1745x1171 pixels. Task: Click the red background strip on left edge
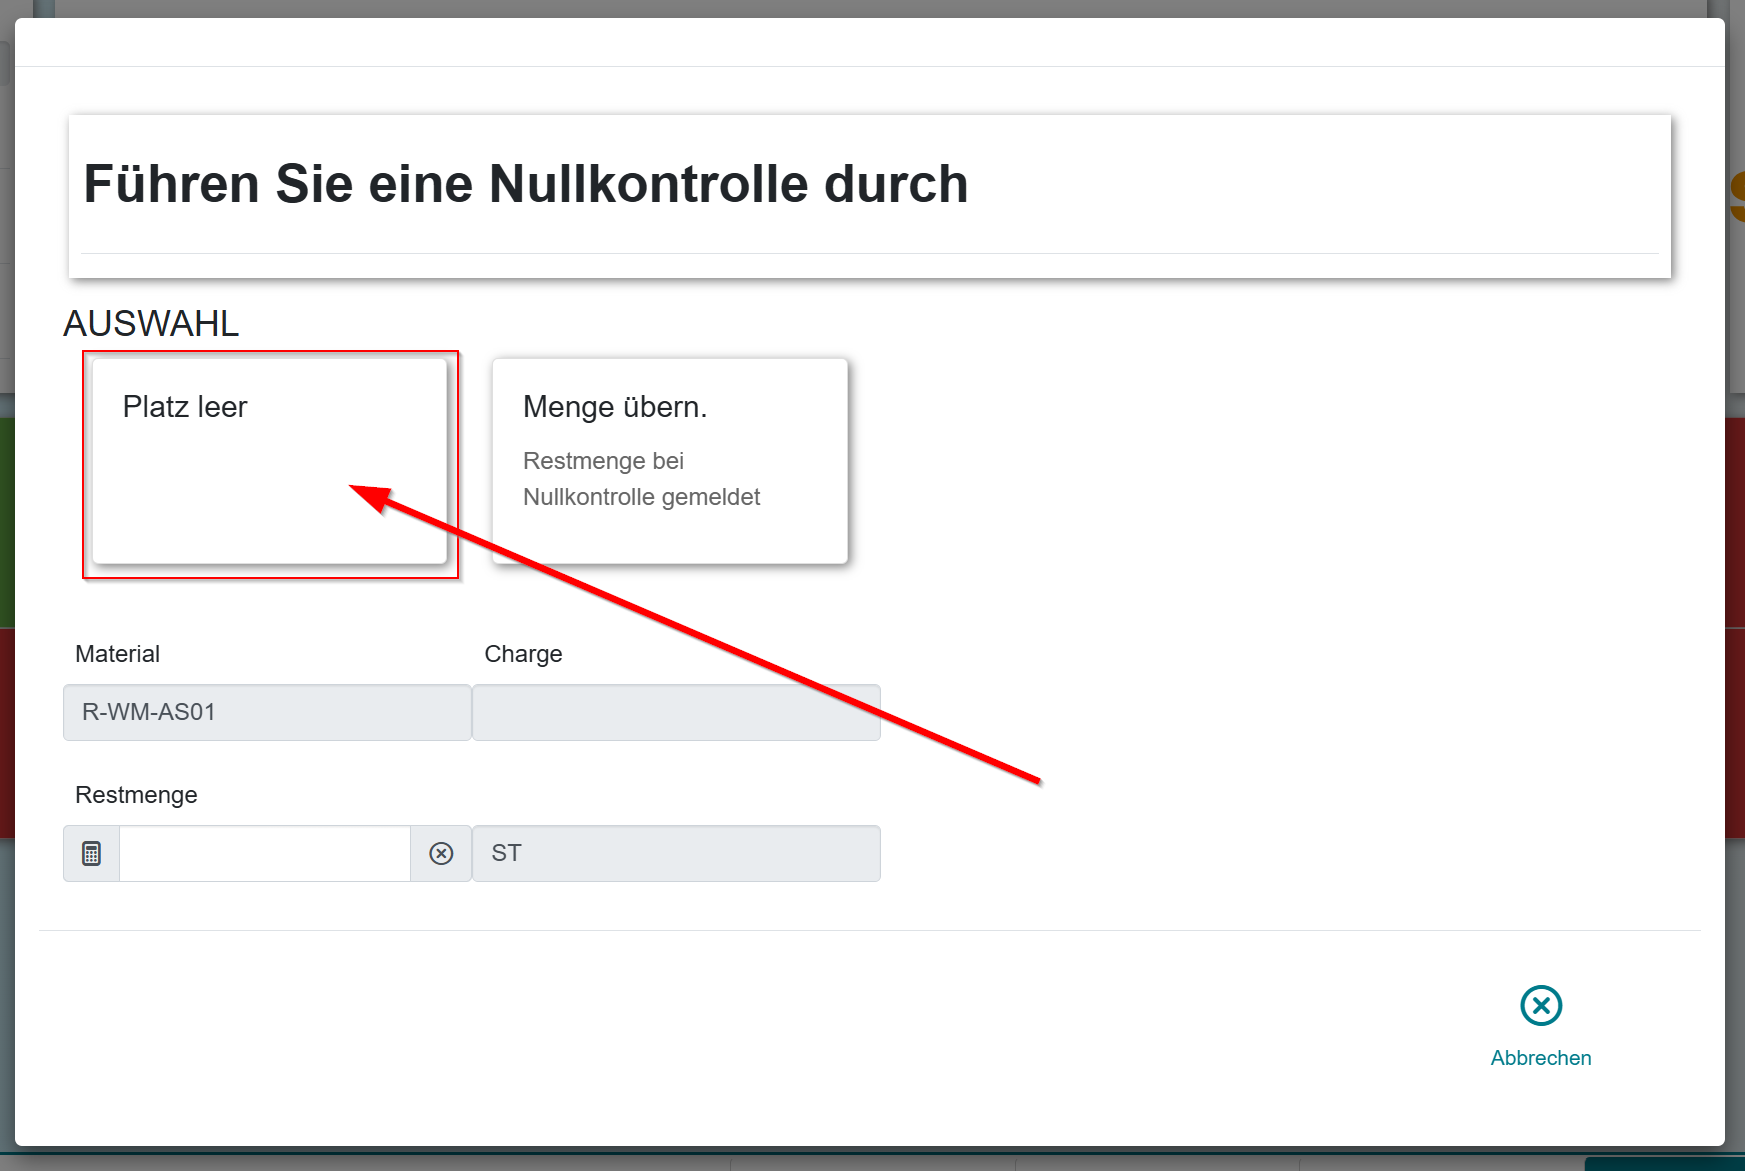6,730
